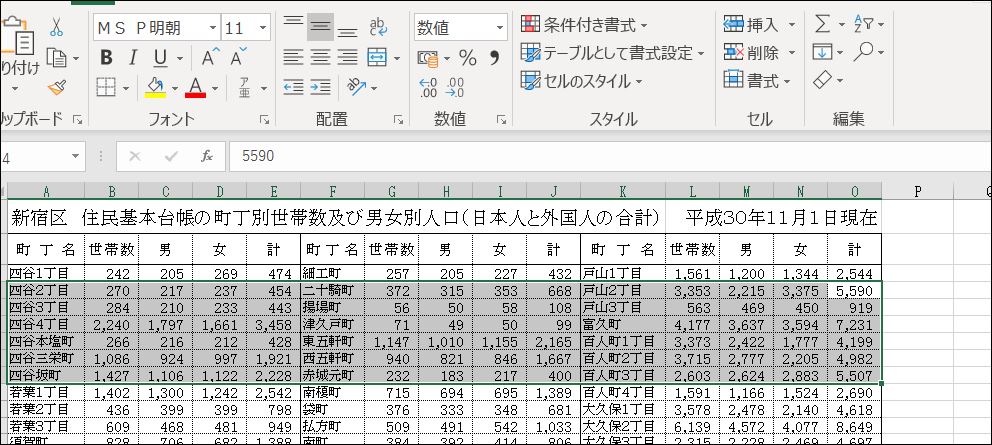Select the Format Painter brush icon
The width and height of the screenshot is (992, 445).
point(56,87)
